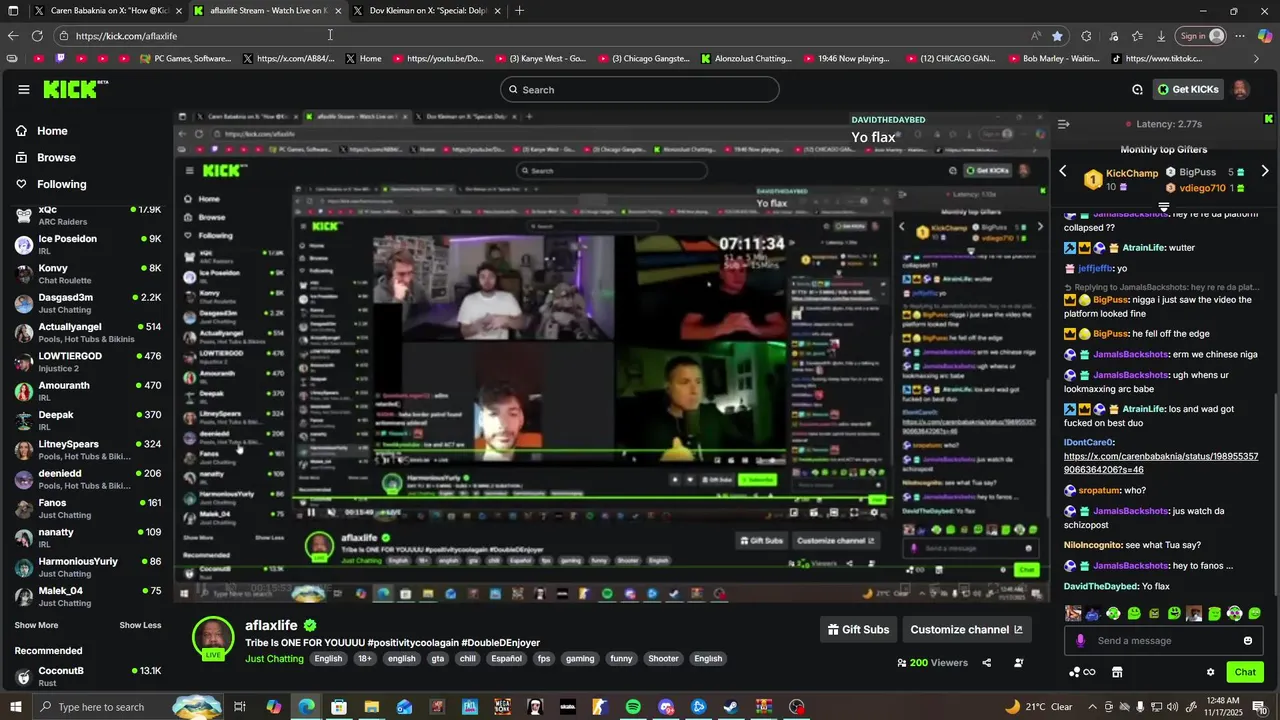Open Konvy channel in sidebar

[x=88, y=274]
